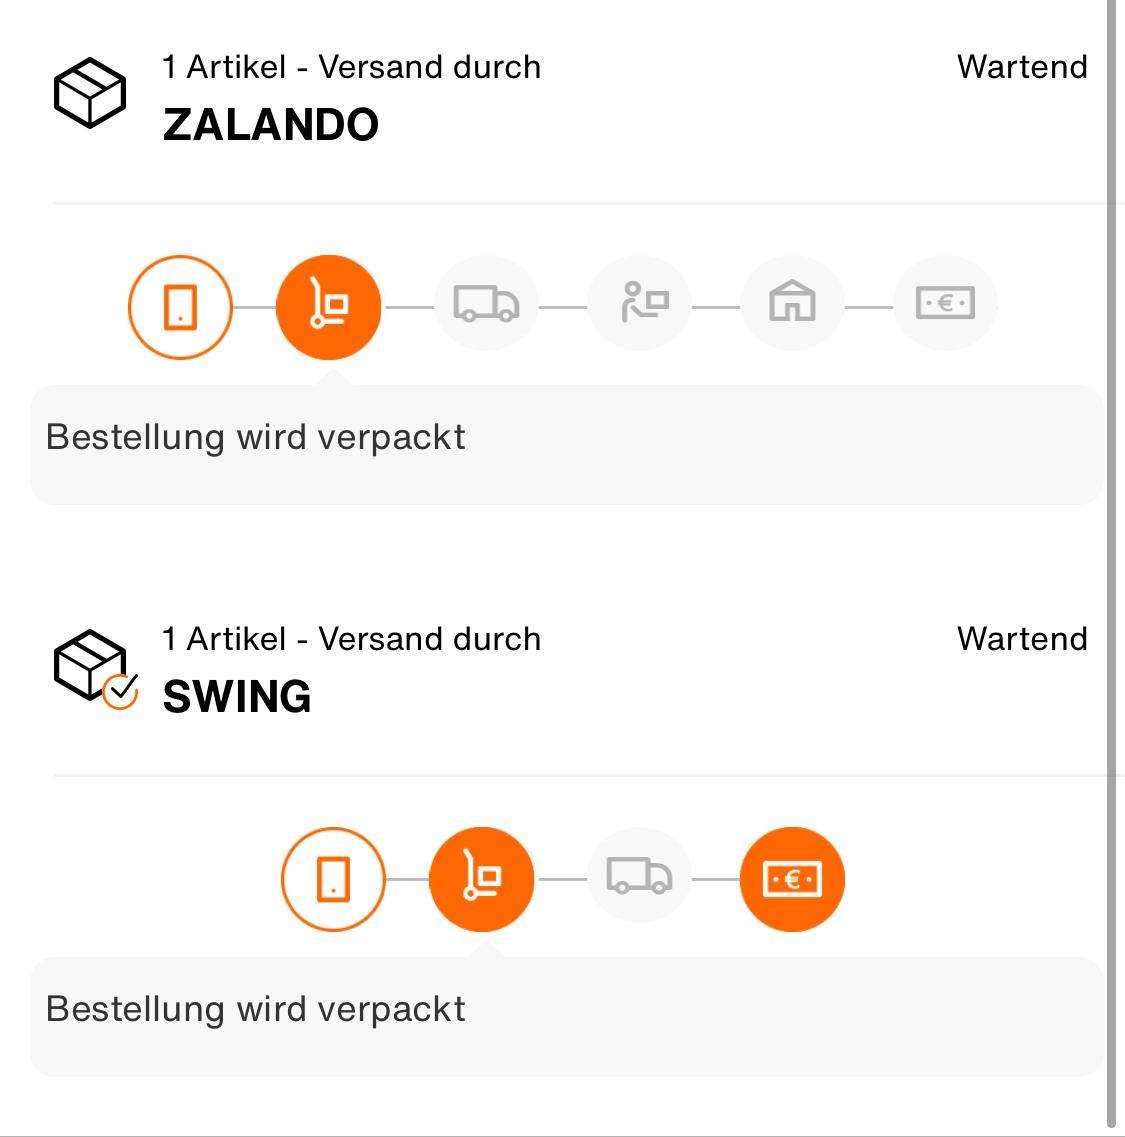Image resolution: width=1125 pixels, height=1137 pixels.
Task: Select the phone order step for SWING
Action: pos(332,878)
